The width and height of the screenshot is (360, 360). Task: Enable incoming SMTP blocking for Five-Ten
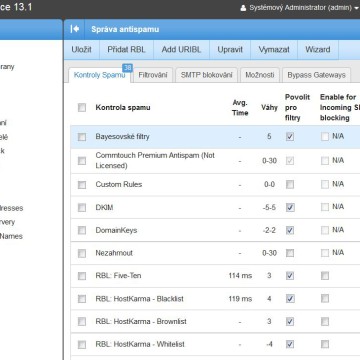[x=325, y=276]
